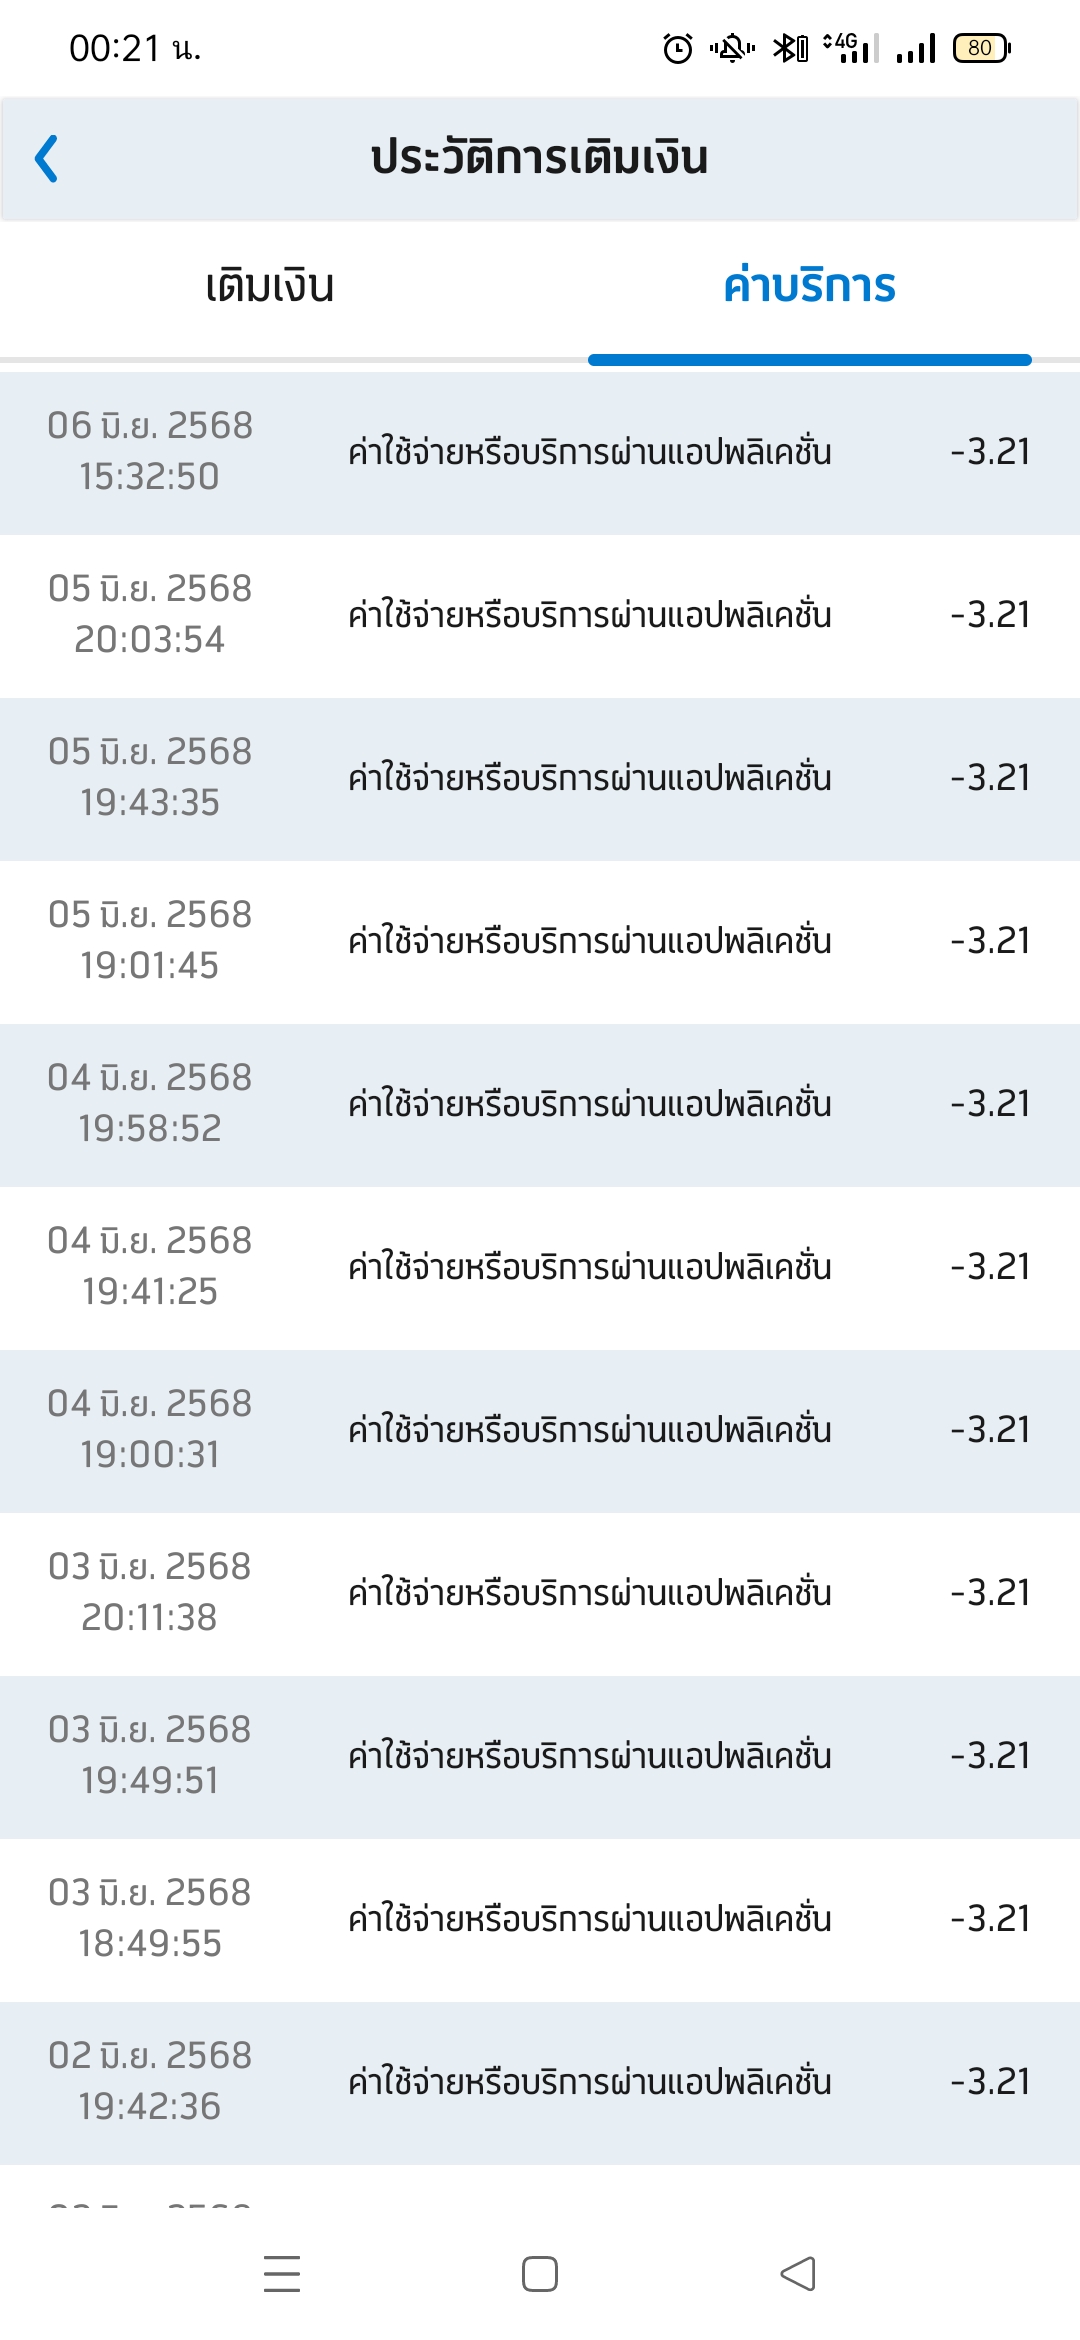Viewport: 1080px width, 2340px height.
Task: Open the 06 มิ.ย. 2568 15:32:50 entry
Action: click(x=540, y=453)
